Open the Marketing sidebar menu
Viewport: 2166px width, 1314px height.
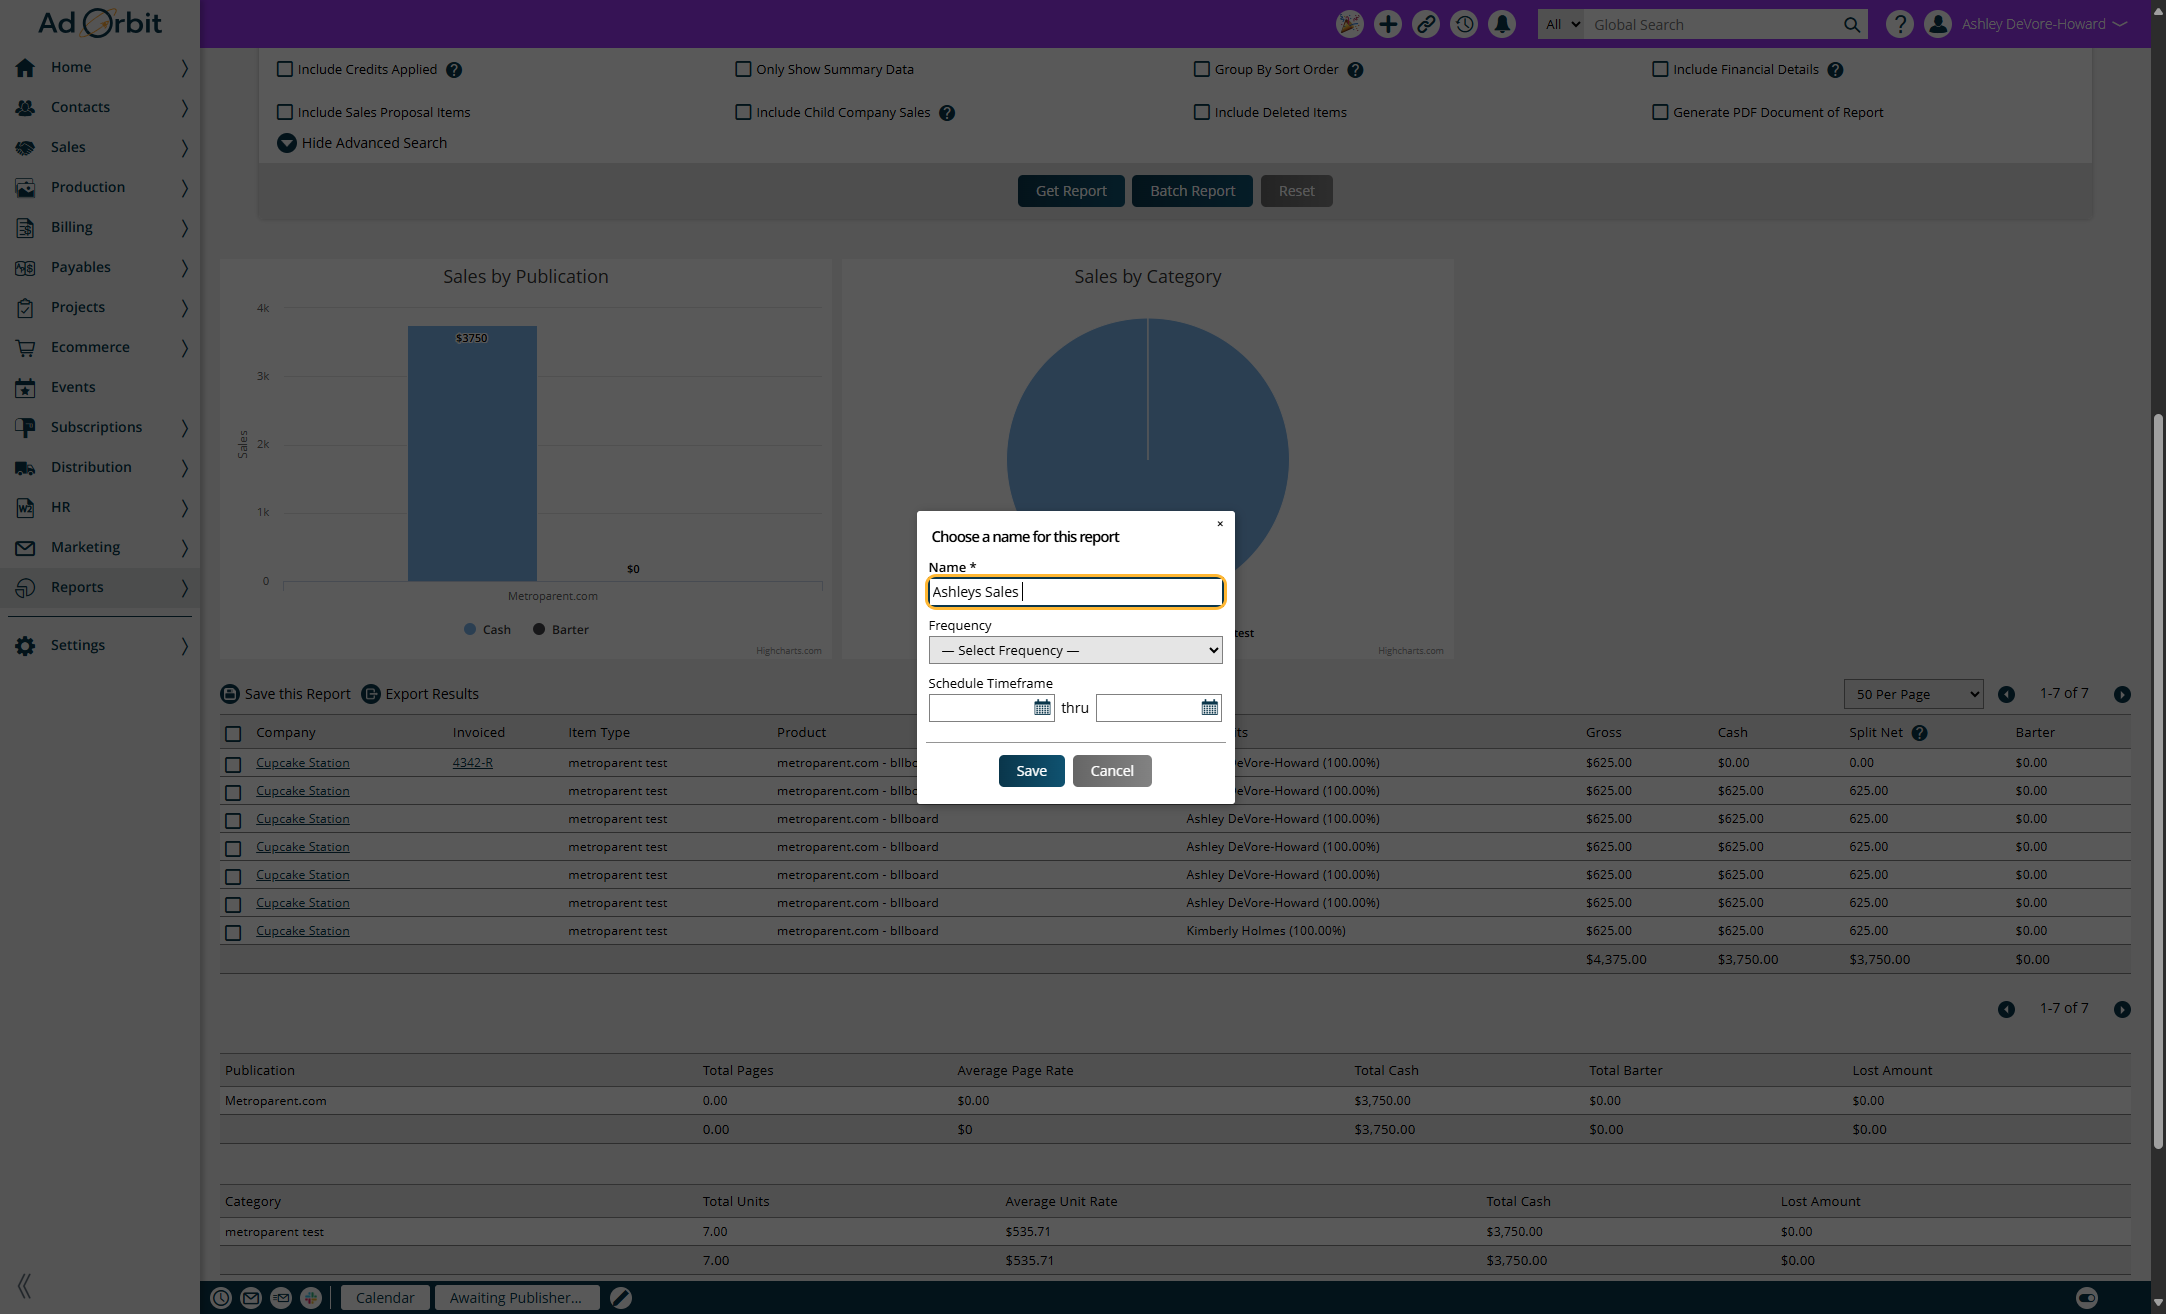(x=100, y=547)
